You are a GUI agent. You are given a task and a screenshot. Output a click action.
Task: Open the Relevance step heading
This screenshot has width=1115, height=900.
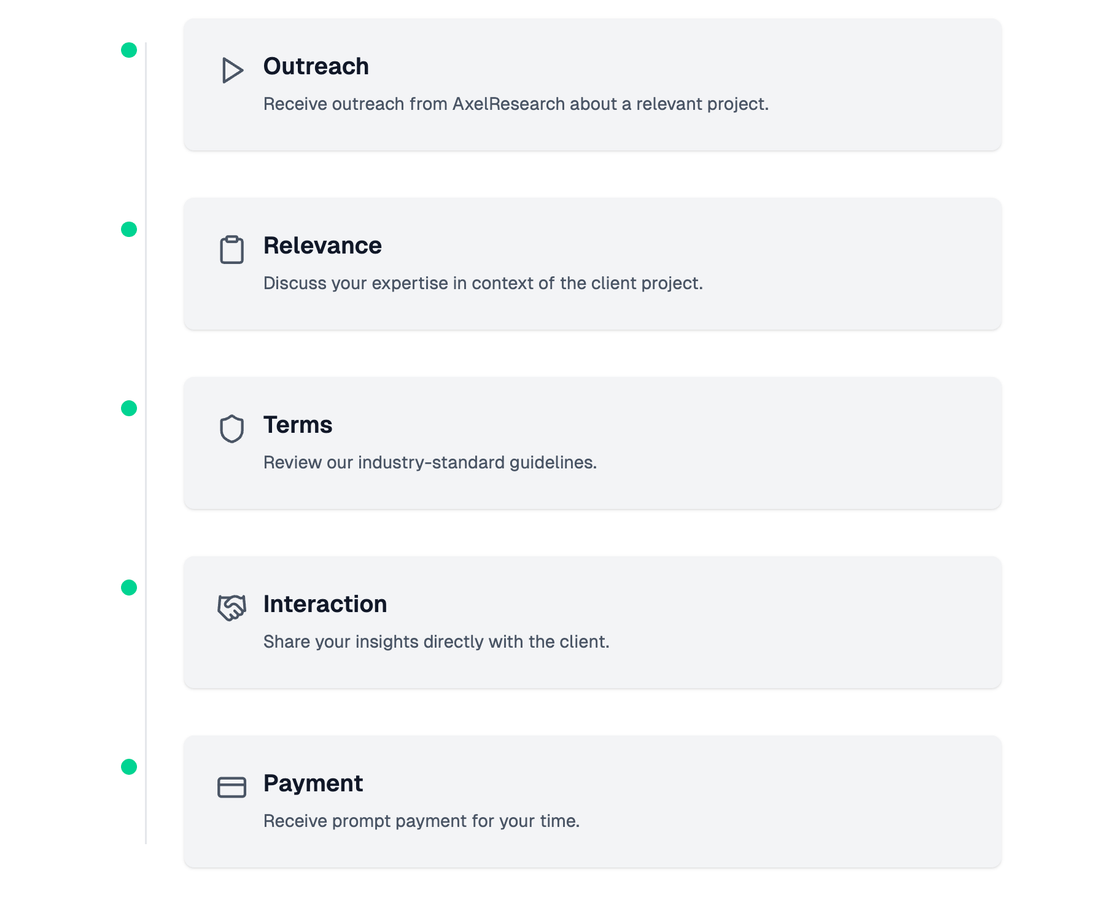click(x=322, y=246)
